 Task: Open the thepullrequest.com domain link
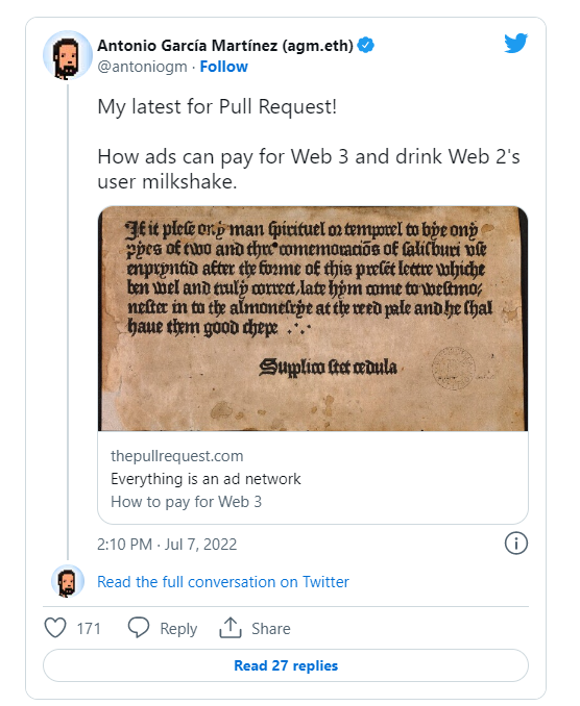click(177, 456)
